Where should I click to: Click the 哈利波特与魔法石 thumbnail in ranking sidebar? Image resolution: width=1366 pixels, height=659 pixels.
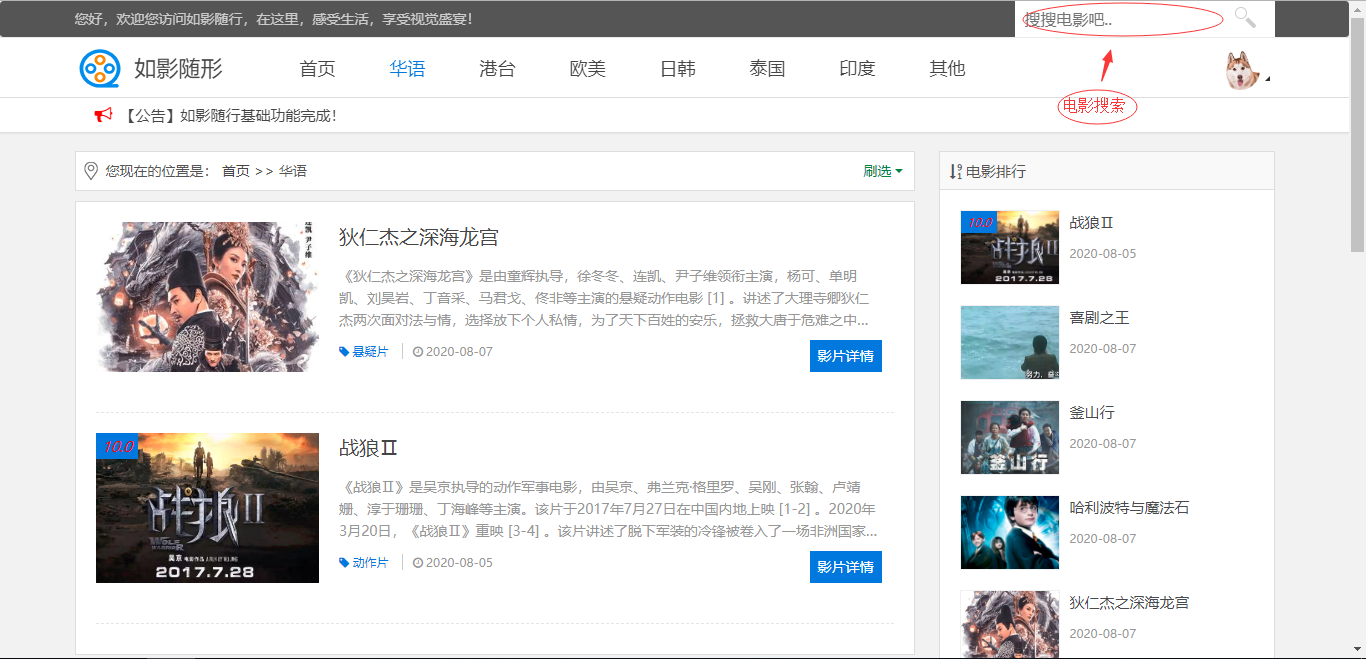point(1010,532)
